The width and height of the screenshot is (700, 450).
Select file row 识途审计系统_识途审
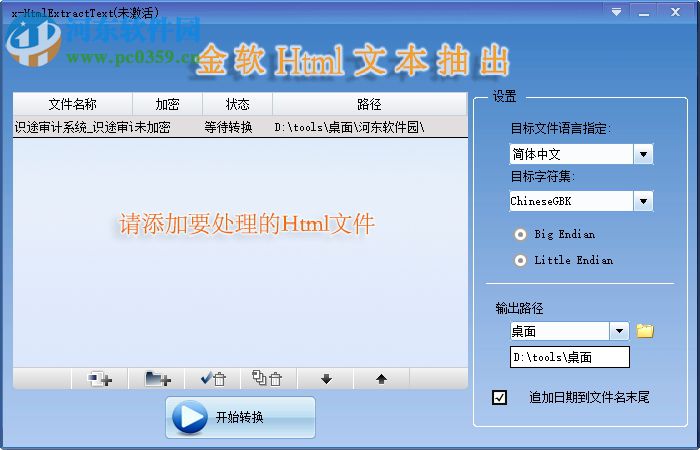pyautogui.click(x=240, y=127)
